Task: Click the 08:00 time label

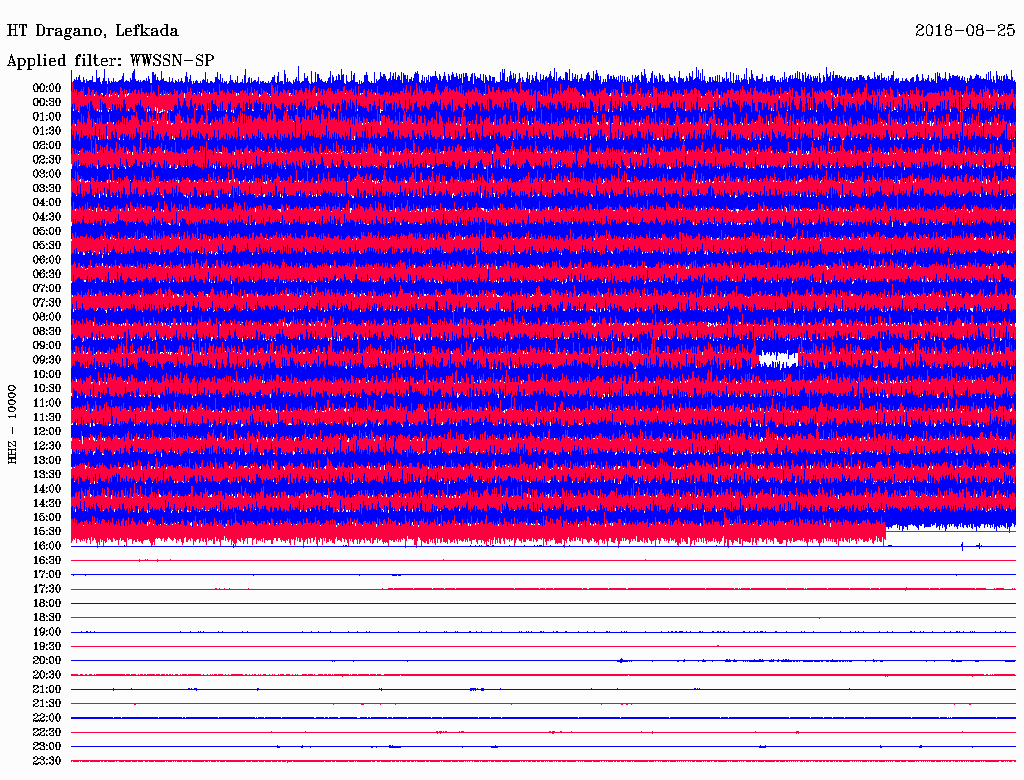Action: (47, 317)
